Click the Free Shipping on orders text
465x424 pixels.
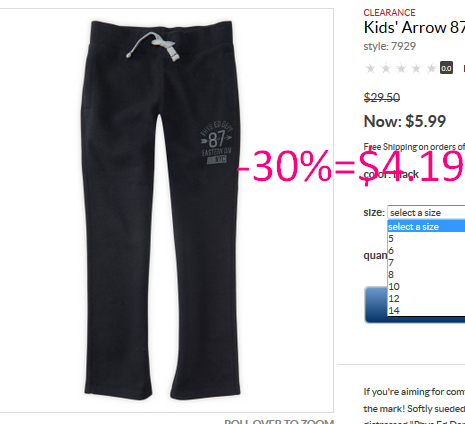pyautogui.click(x=414, y=147)
